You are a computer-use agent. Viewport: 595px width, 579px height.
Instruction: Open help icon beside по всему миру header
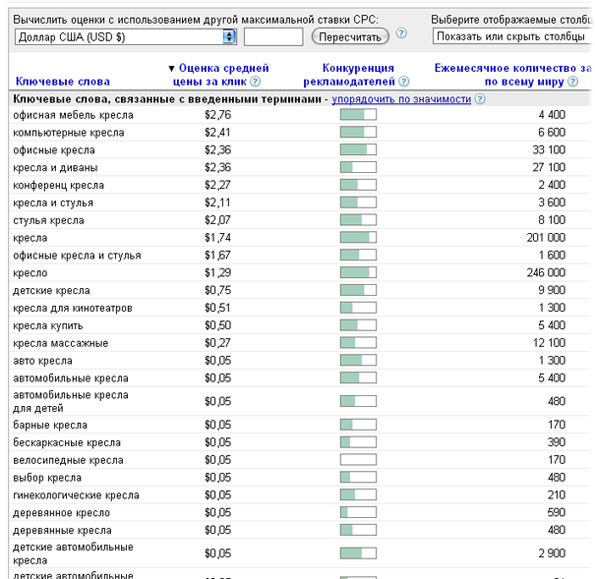point(573,81)
